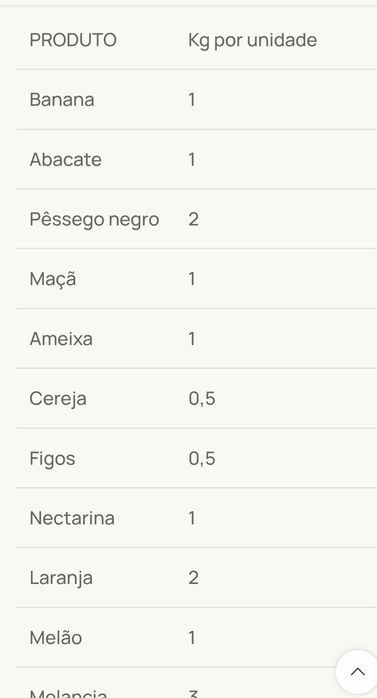Click the weight value 2 for Pêssego negro
Viewport: 377px width, 698px height.
(193, 219)
